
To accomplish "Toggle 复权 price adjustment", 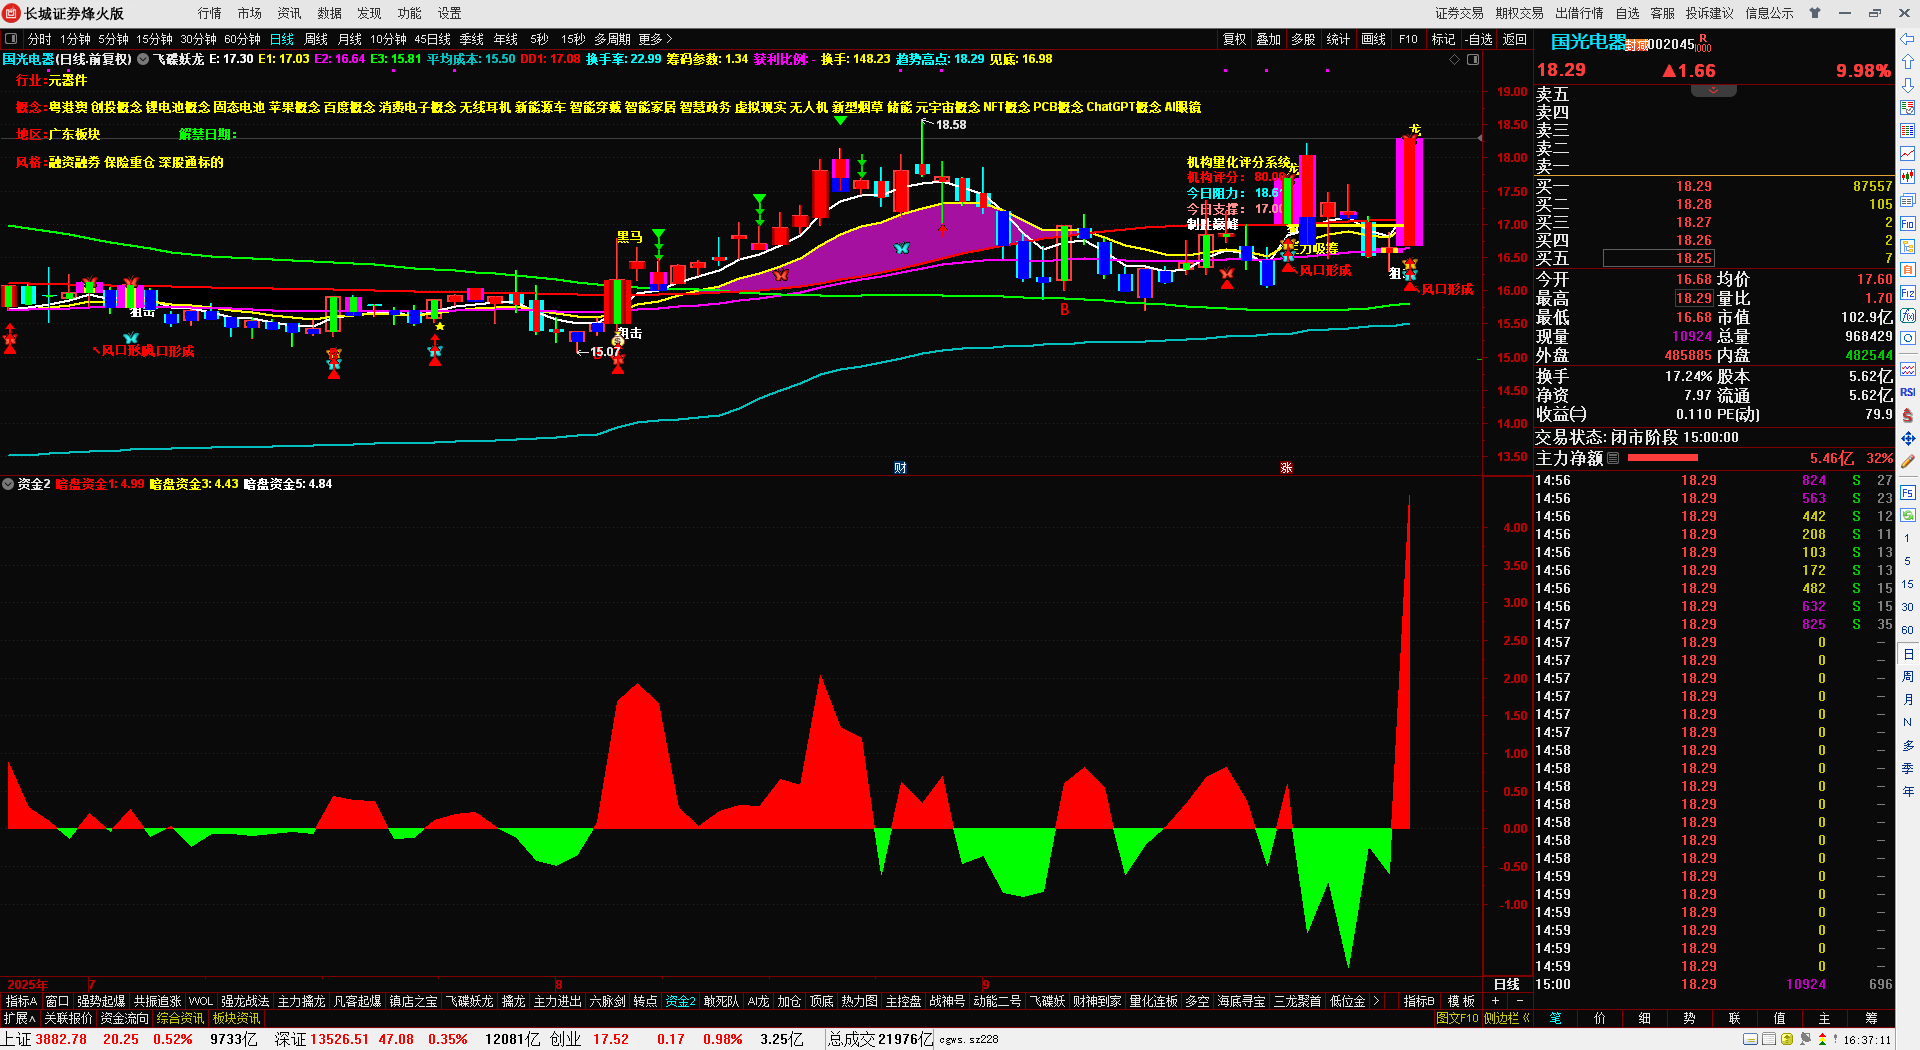I will tap(1235, 39).
